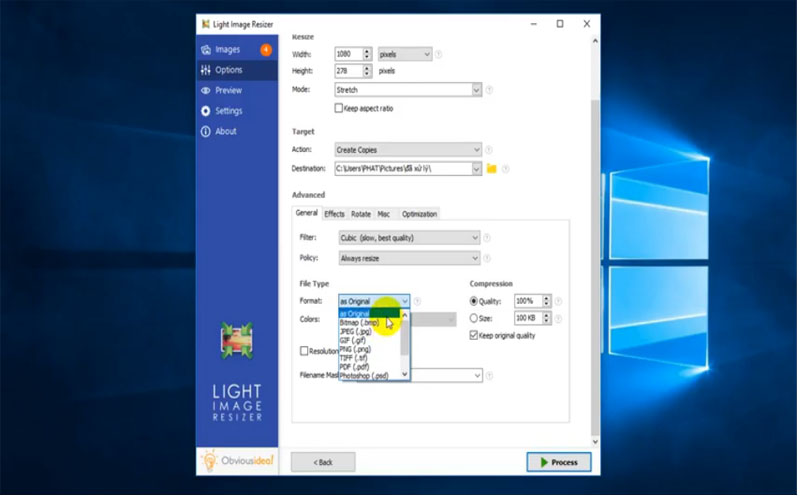Choose JPEG (.jpg) format

coord(370,332)
